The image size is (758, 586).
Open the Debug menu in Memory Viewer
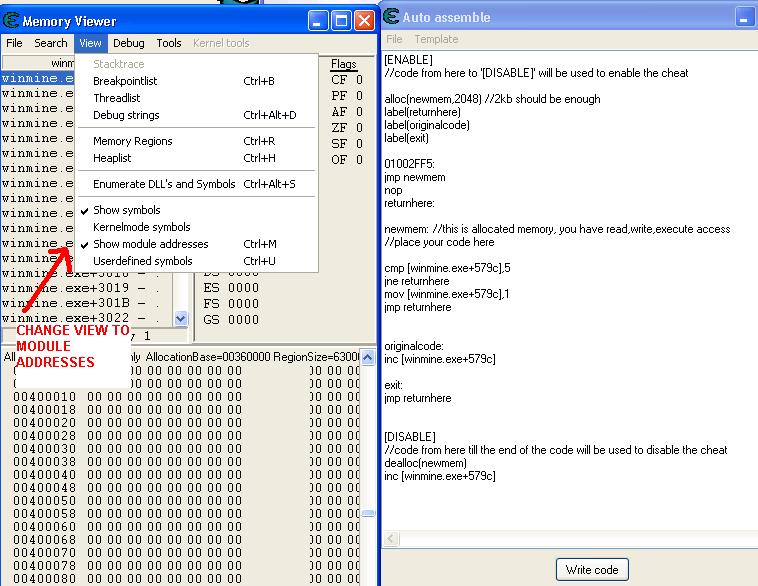coord(129,43)
